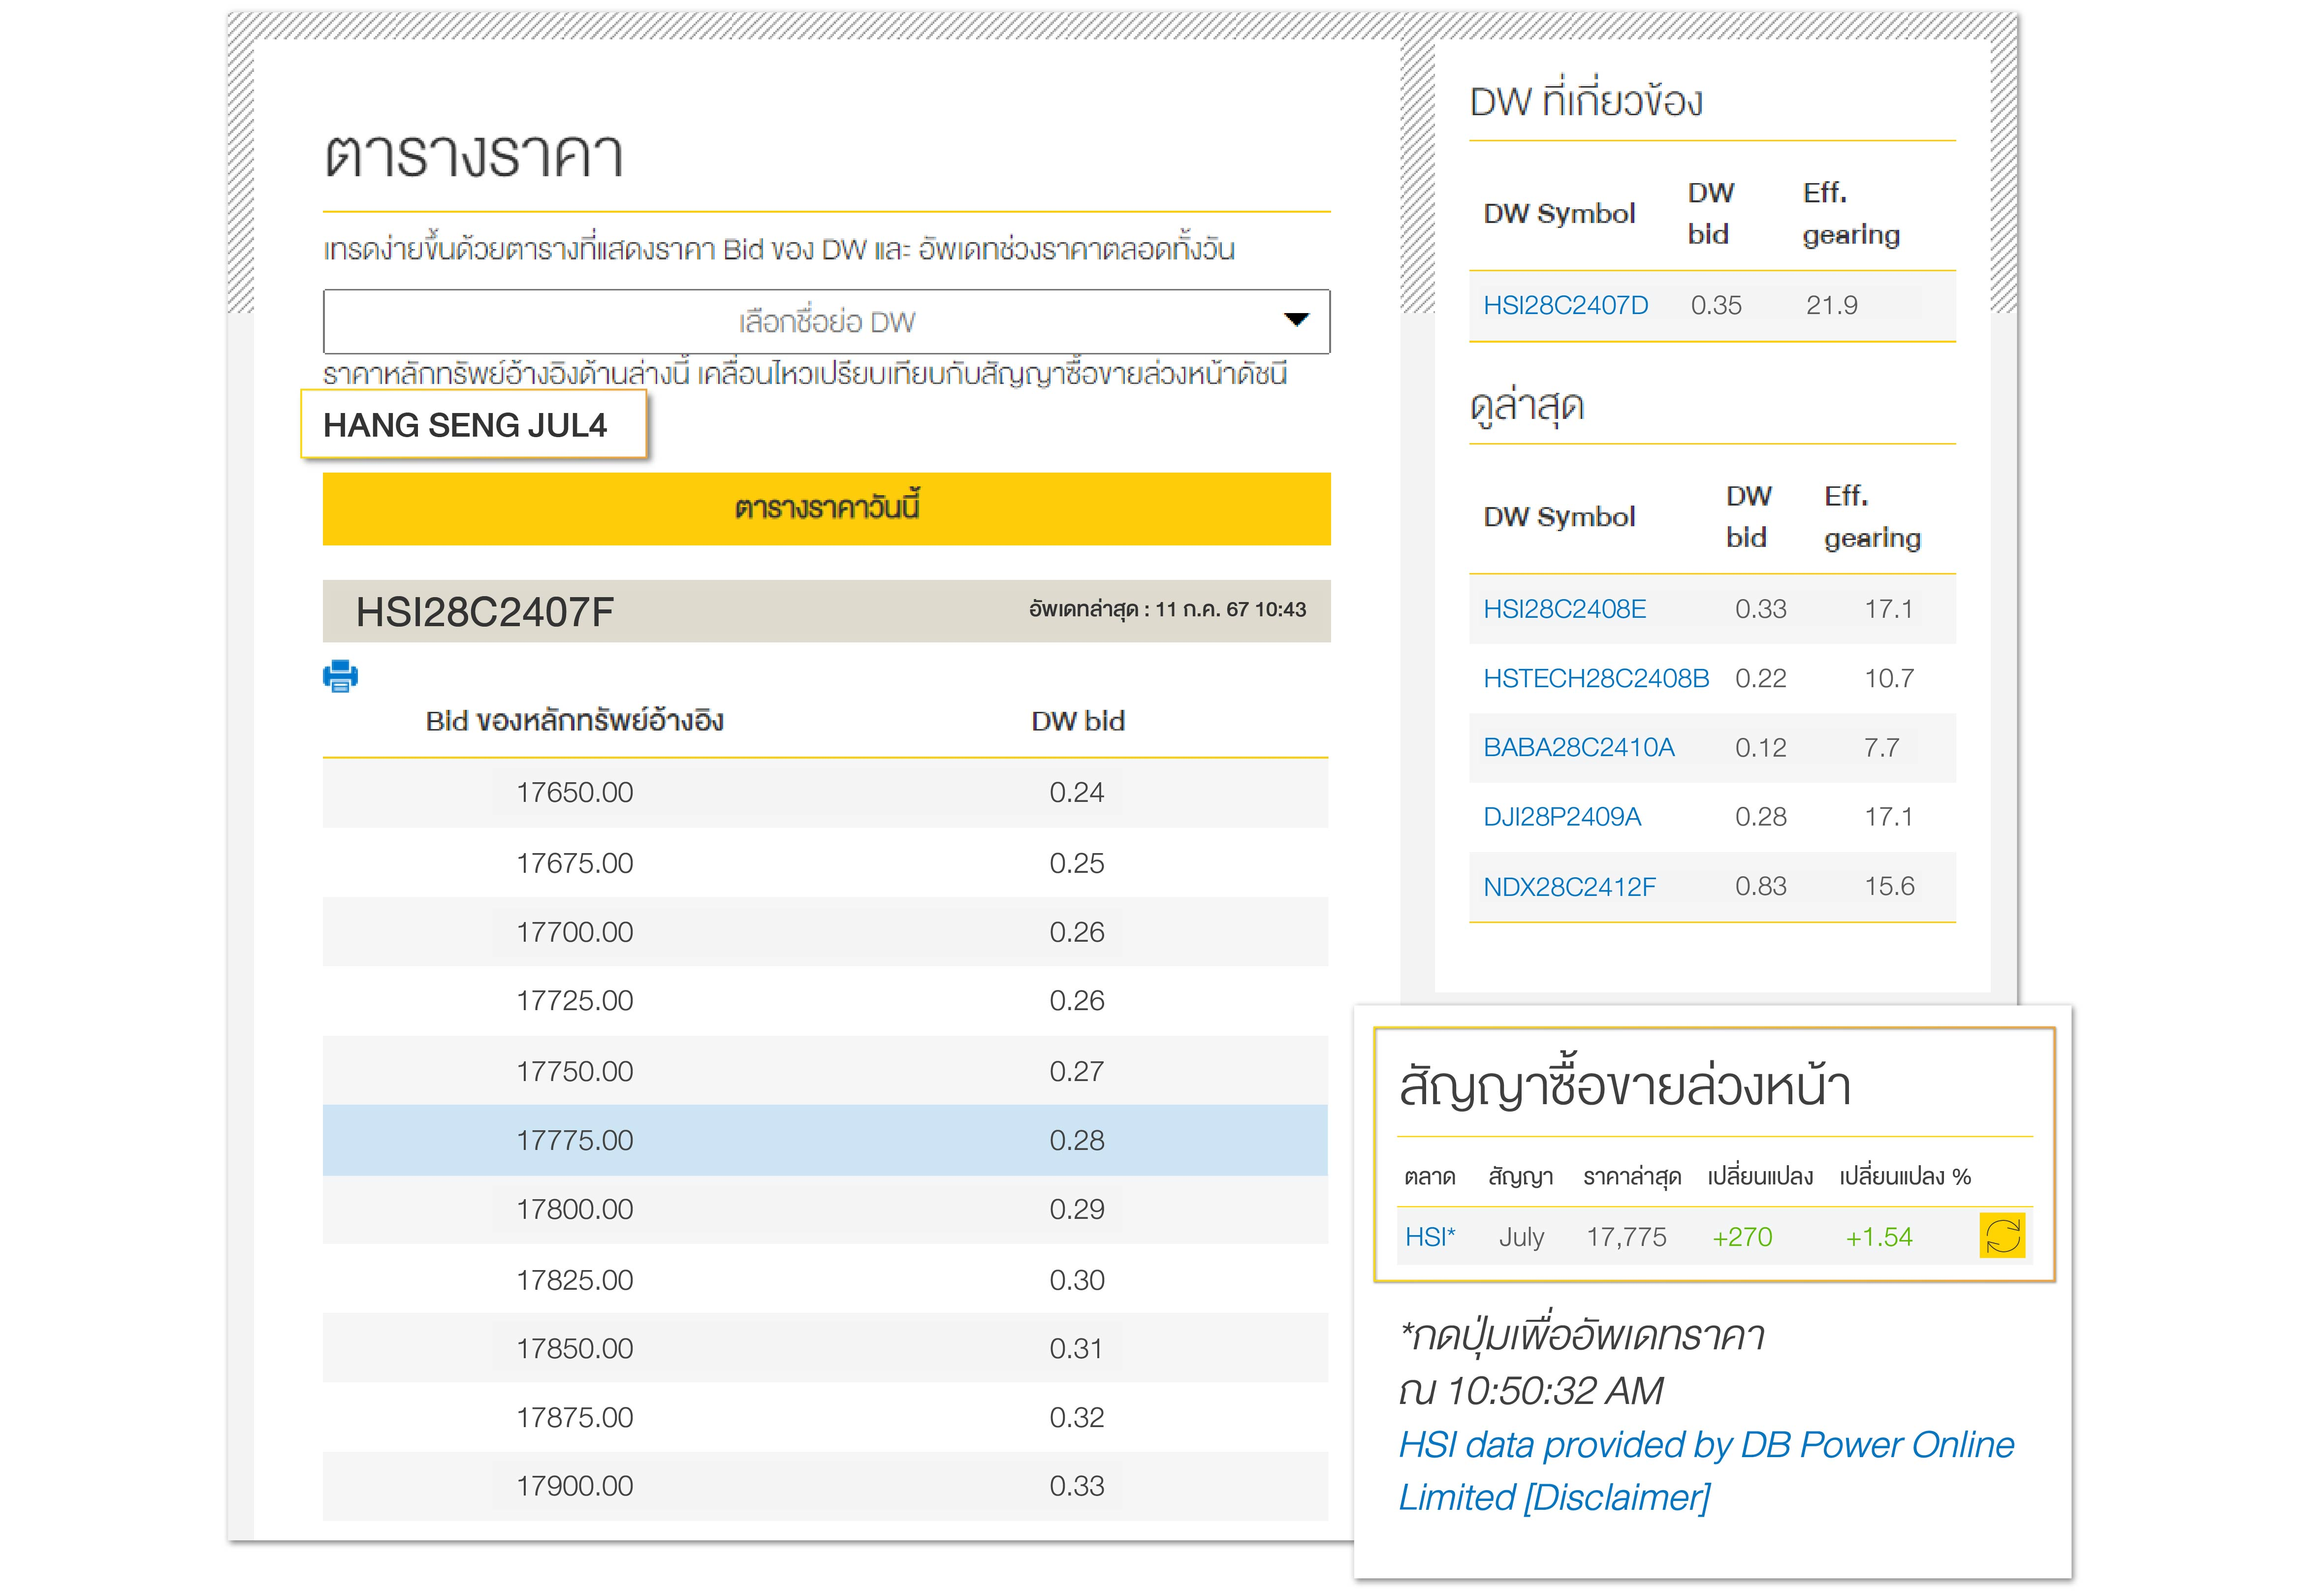Viewport: 2324px width, 1593px height.
Task: Select underlying bid value 17725.00
Action: (574, 1000)
